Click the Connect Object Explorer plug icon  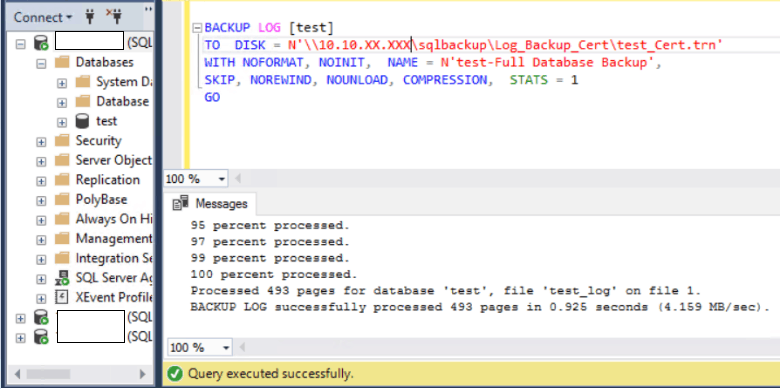click(90, 17)
